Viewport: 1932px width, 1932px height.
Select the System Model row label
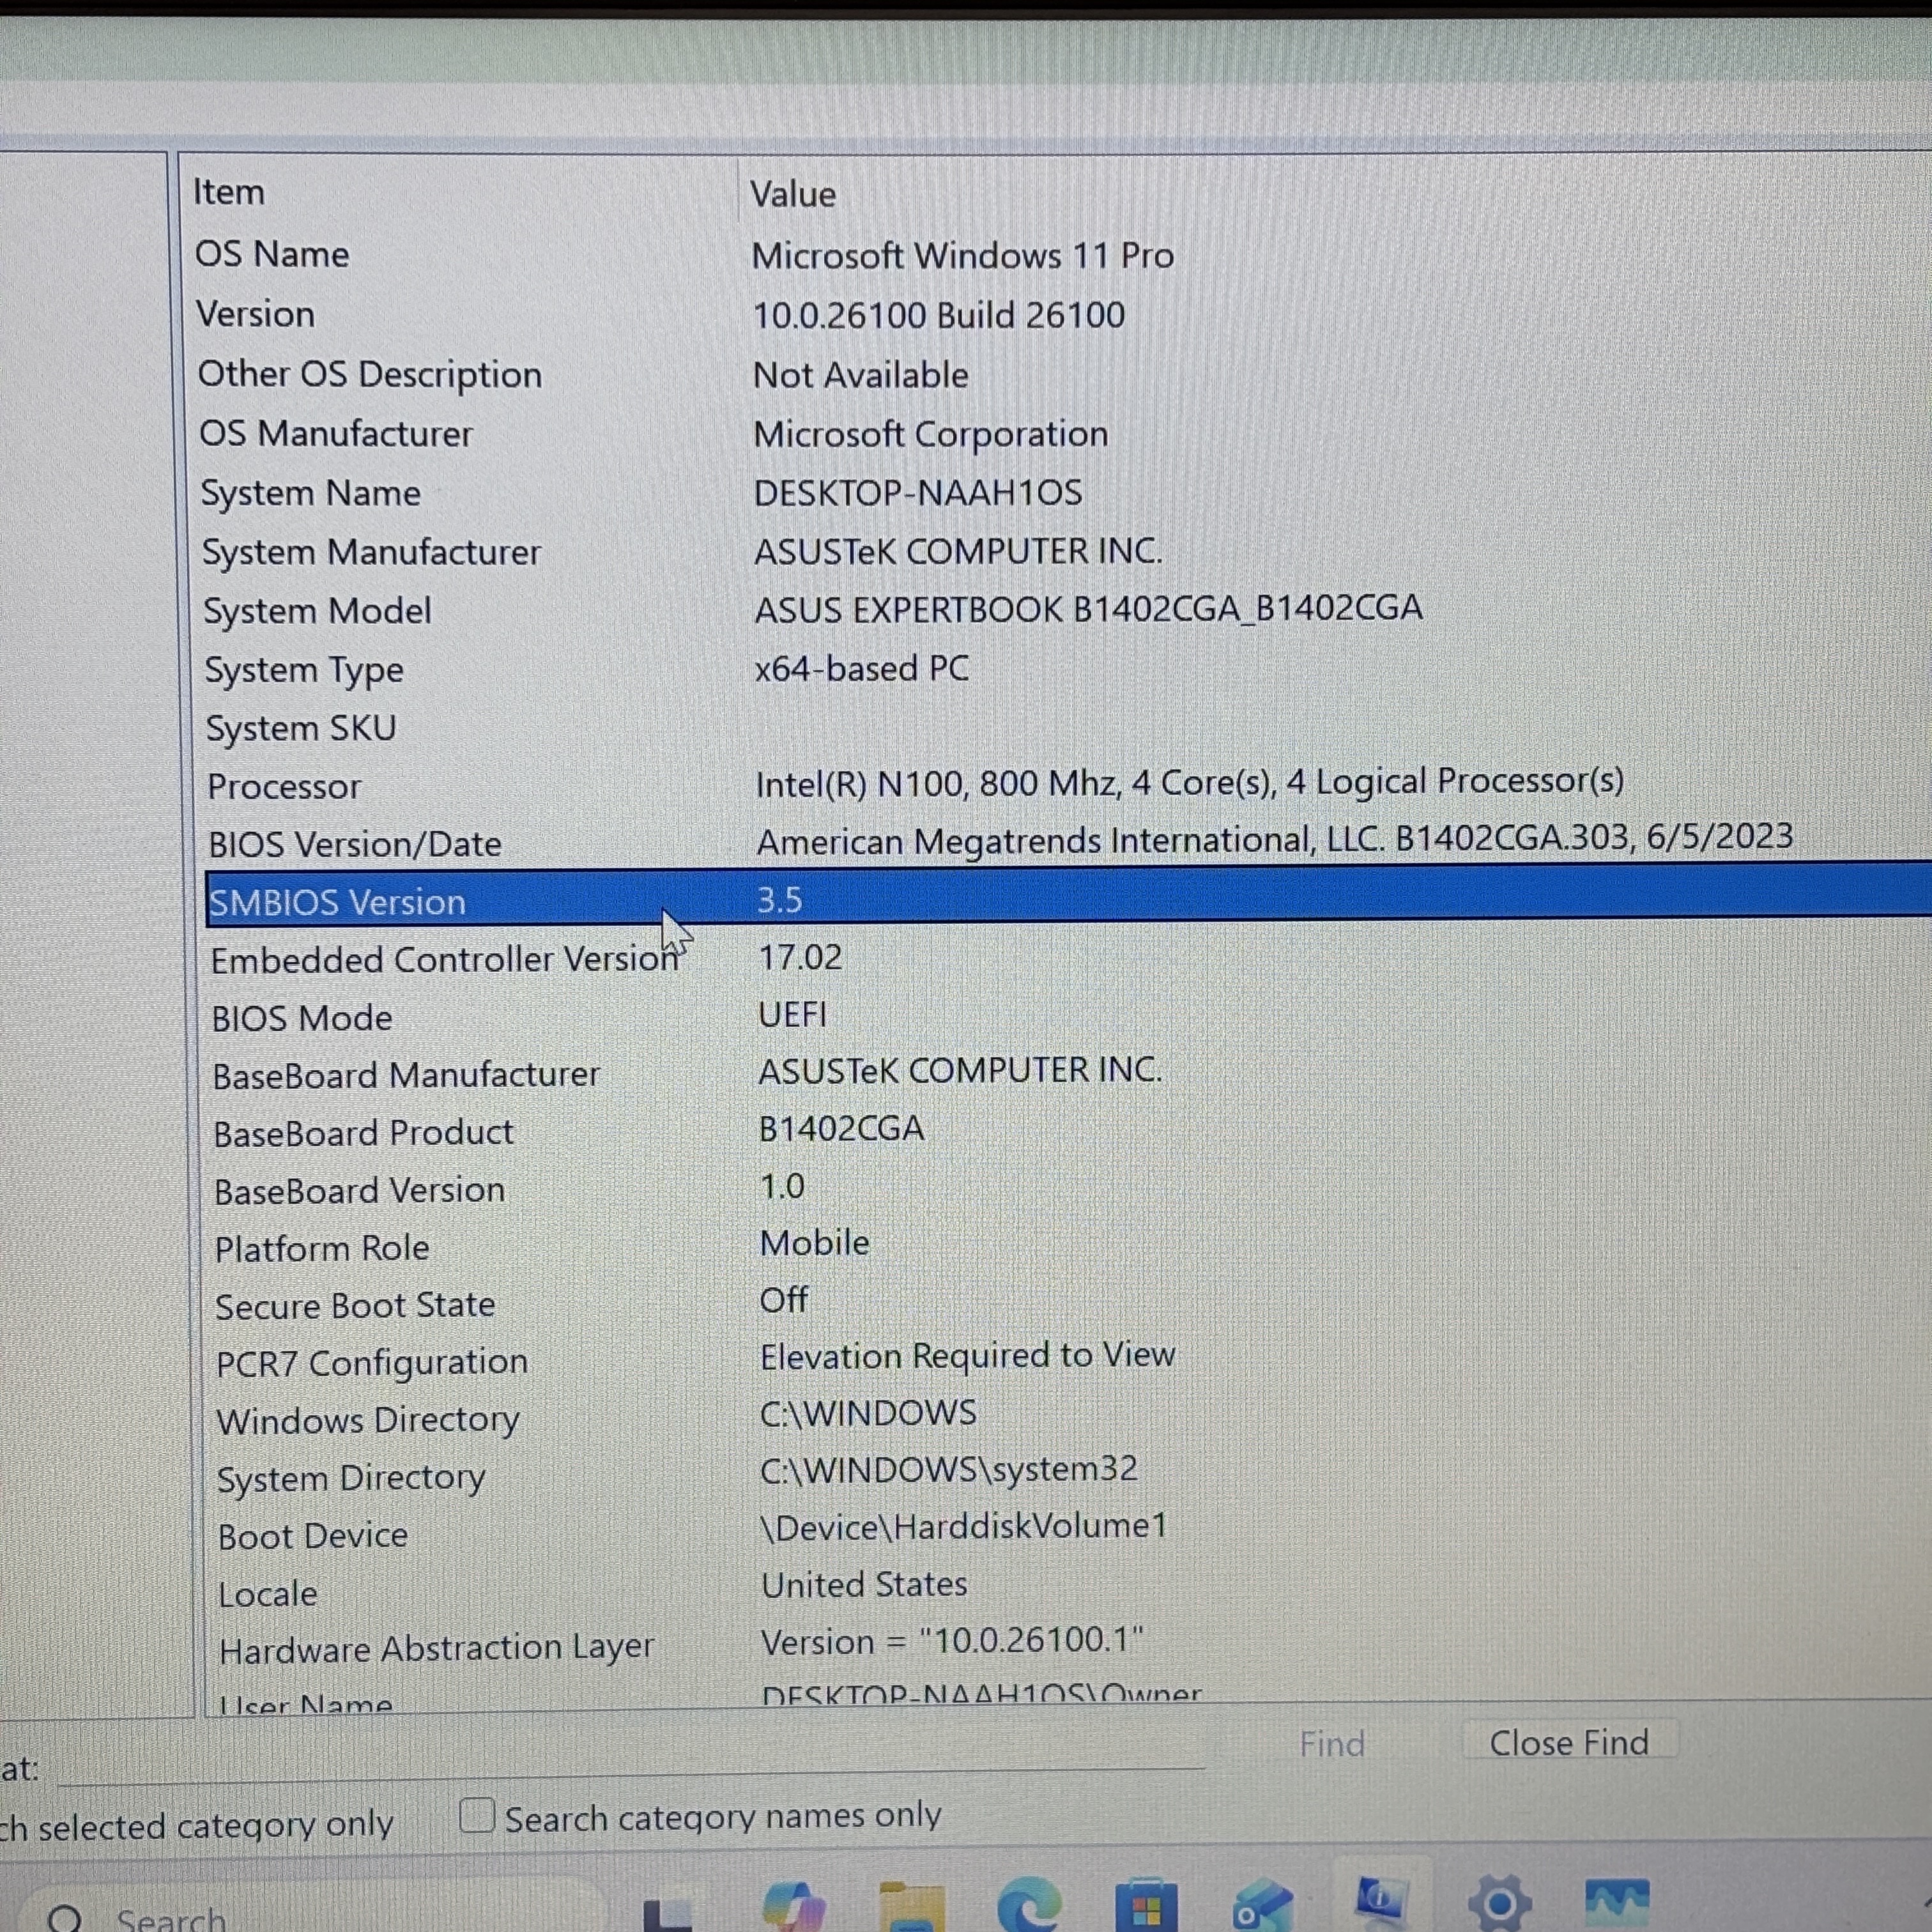(x=317, y=611)
